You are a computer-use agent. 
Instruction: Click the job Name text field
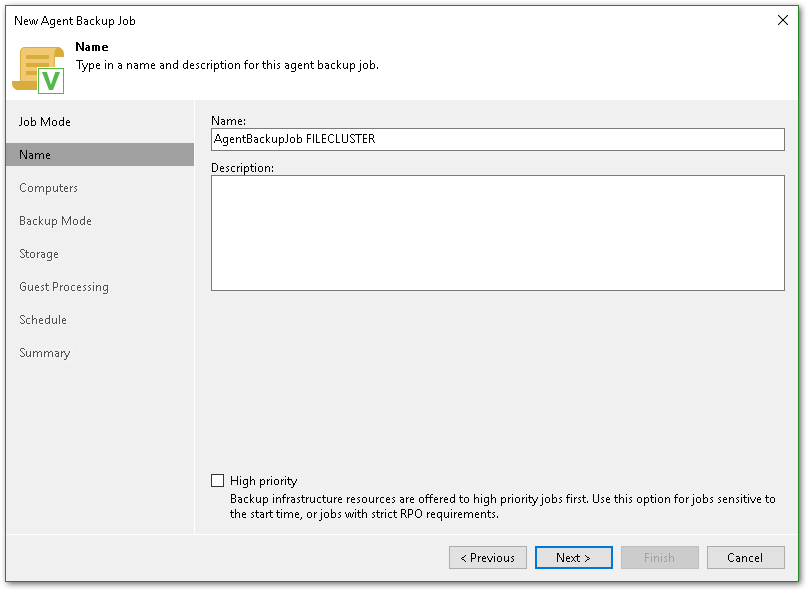click(x=497, y=140)
